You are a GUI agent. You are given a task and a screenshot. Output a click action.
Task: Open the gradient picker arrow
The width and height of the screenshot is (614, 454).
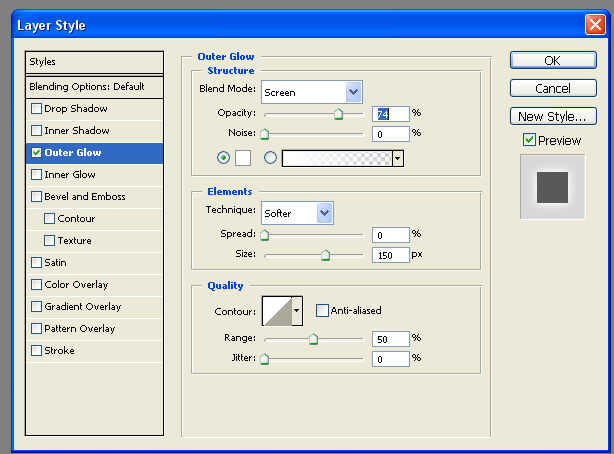398,159
